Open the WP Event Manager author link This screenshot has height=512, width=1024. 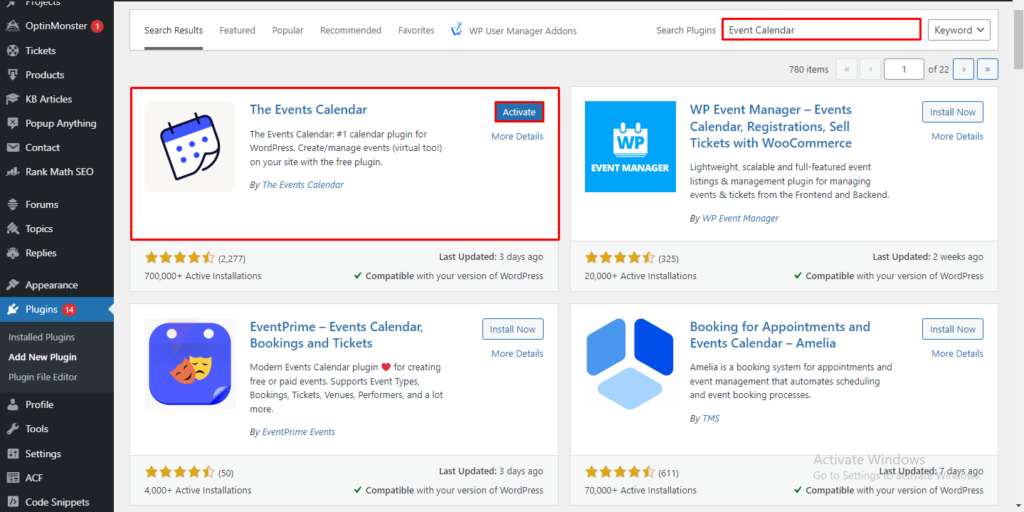click(740, 218)
